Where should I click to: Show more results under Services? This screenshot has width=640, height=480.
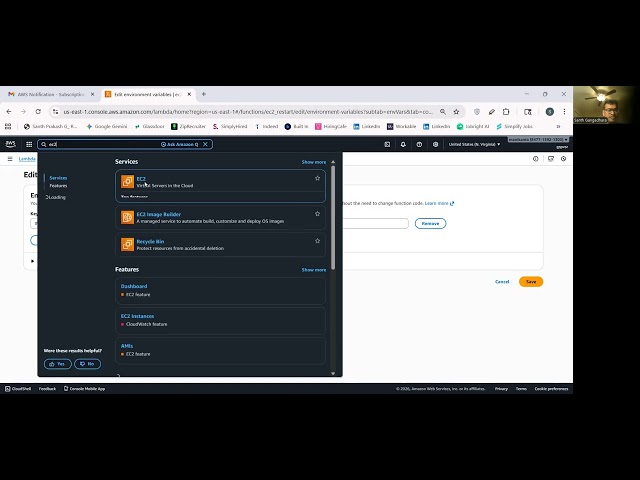pos(313,162)
